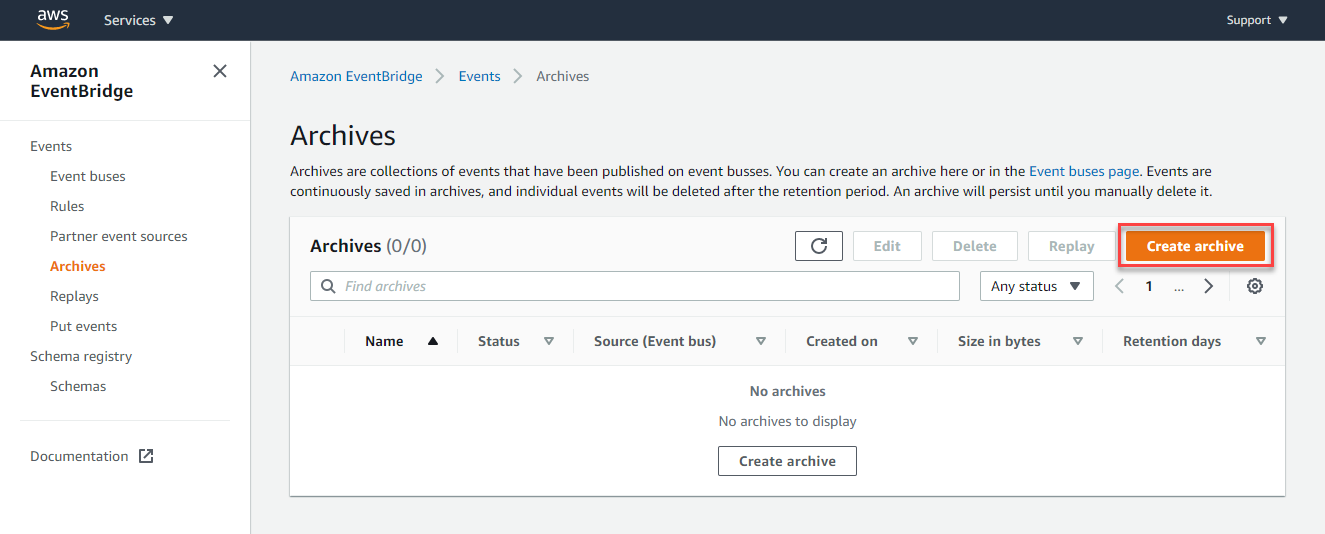Click the No archives message
Image resolution: width=1325 pixels, height=534 pixels.
[x=788, y=391]
